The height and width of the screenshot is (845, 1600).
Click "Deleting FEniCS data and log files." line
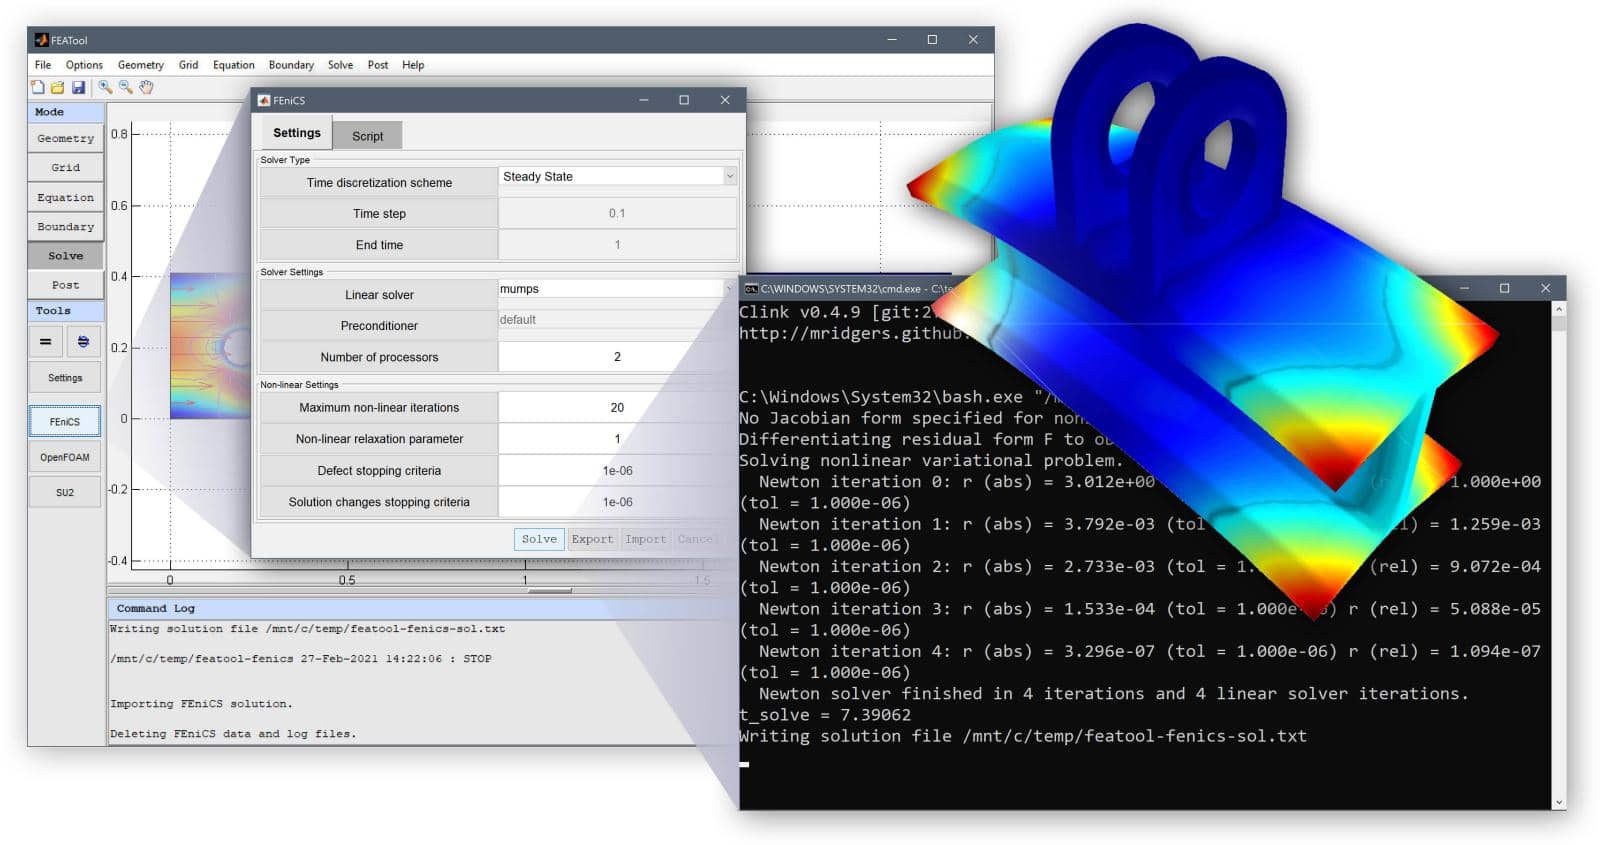233,734
